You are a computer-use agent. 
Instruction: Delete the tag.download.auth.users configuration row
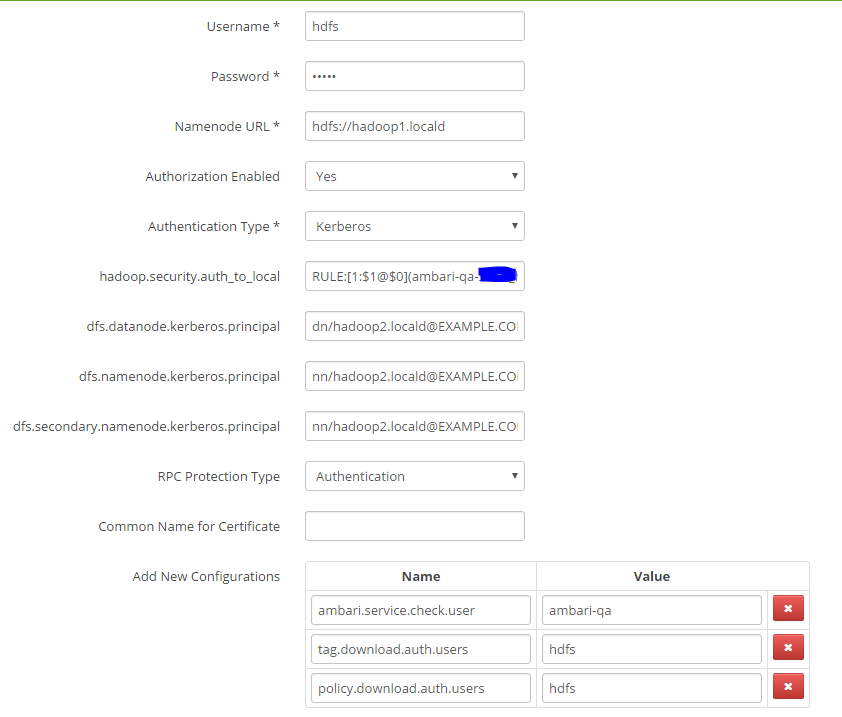(x=788, y=647)
